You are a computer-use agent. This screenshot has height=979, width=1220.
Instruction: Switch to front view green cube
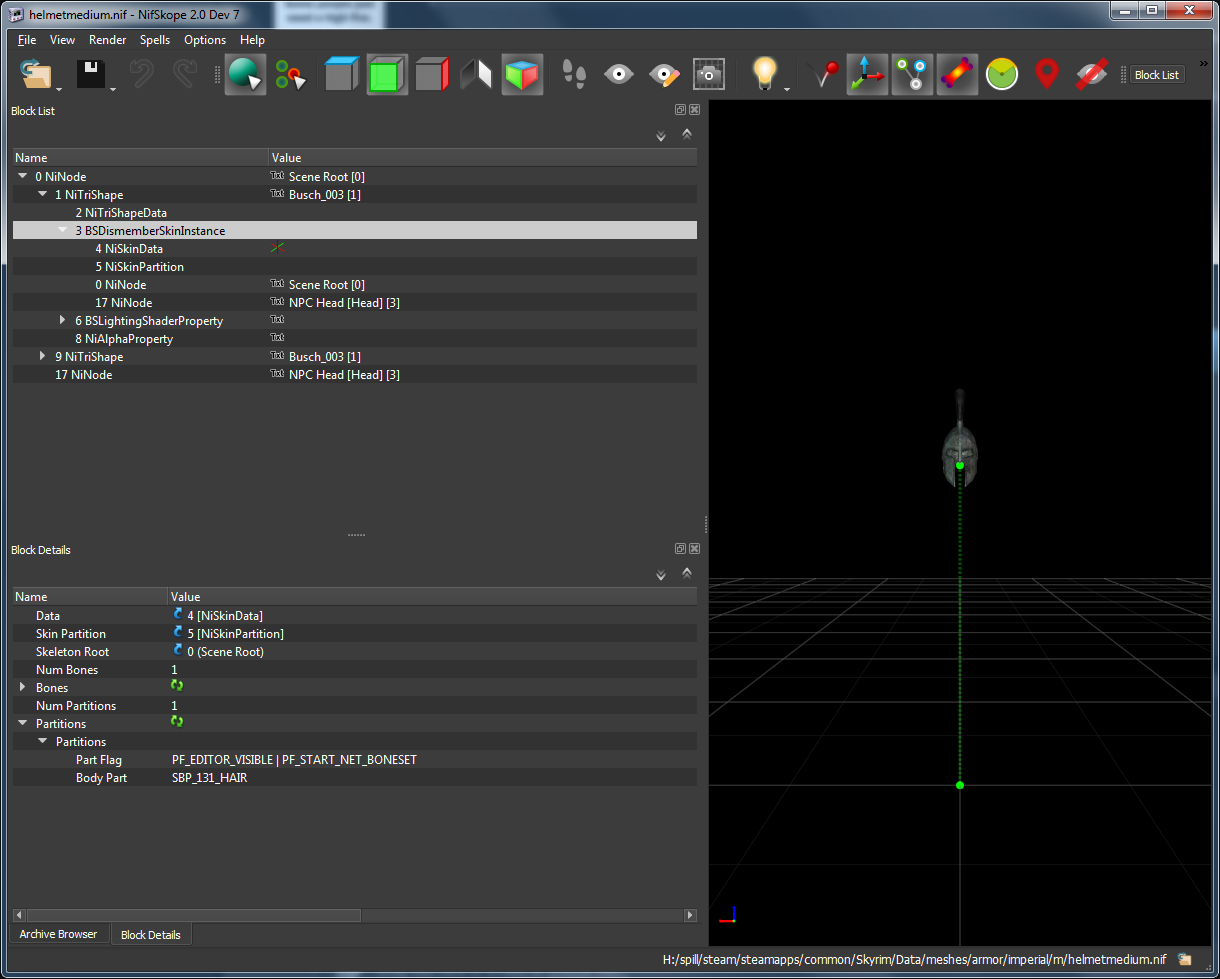coord(386,74)
